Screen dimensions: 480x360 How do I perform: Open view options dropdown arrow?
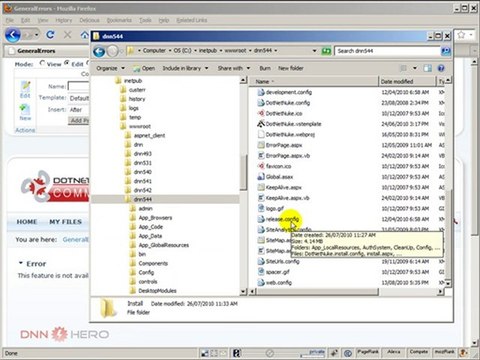[x=415, y=68]
